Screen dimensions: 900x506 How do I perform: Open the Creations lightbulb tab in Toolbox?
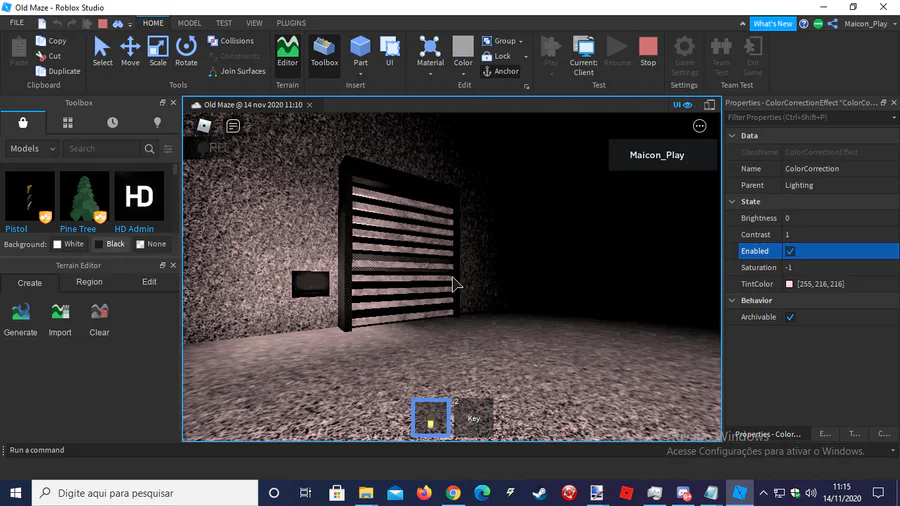157,123
